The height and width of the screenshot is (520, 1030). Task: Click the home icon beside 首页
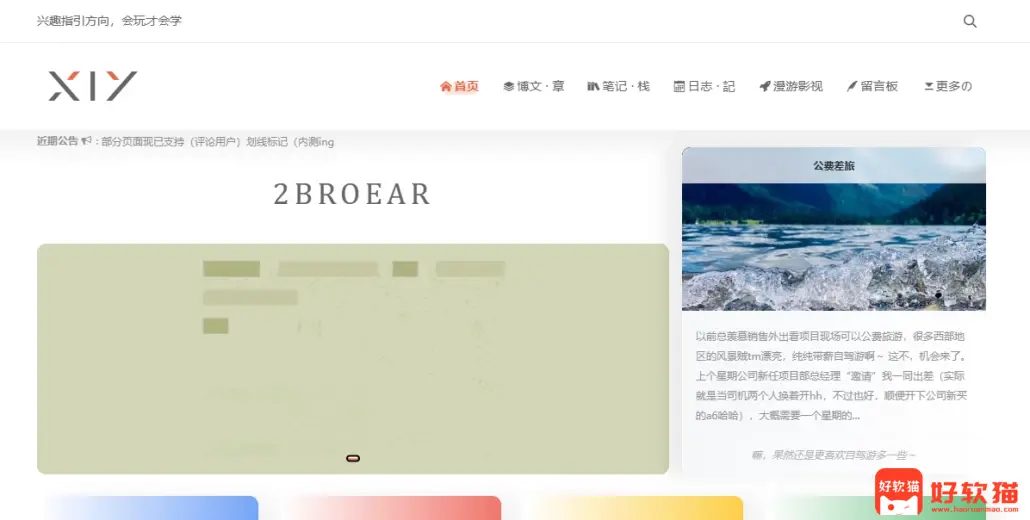(x=446, y=87)
